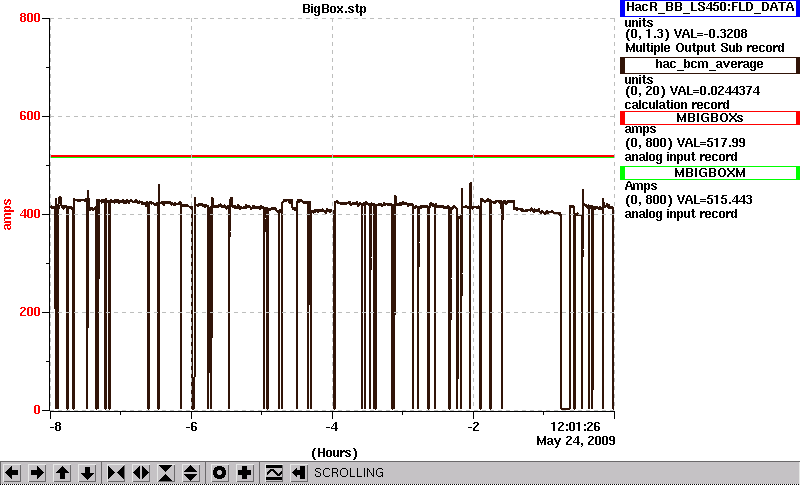Screen dimensions: 800x485
Task: Select the hac_bcm_average curve legend
Action: pyautogui.click(x=710, y=65)
